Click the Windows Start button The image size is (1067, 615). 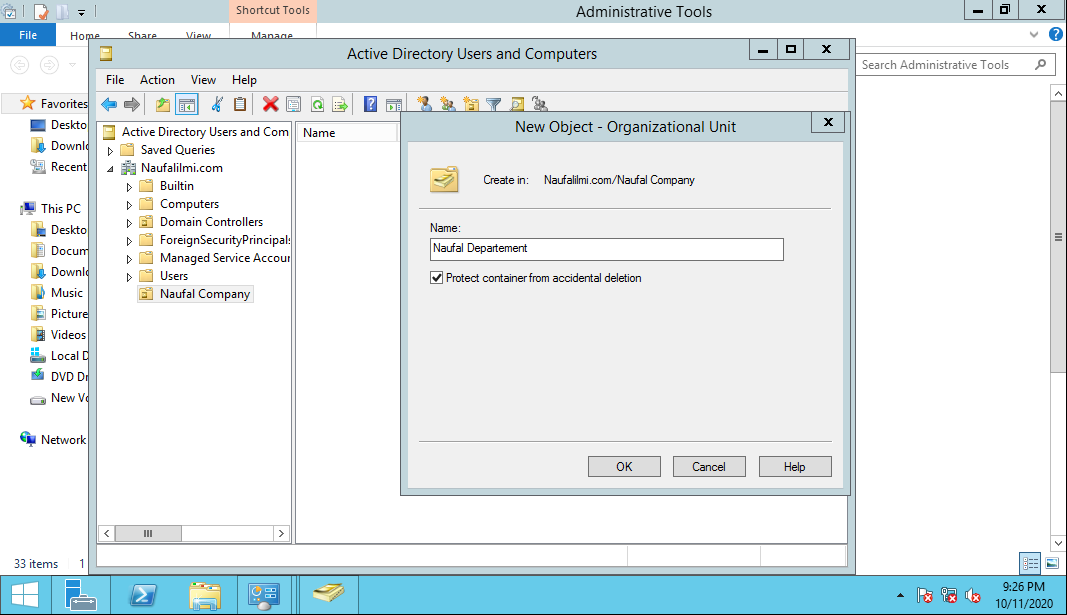pyautogui.click(x=25, y=595)
